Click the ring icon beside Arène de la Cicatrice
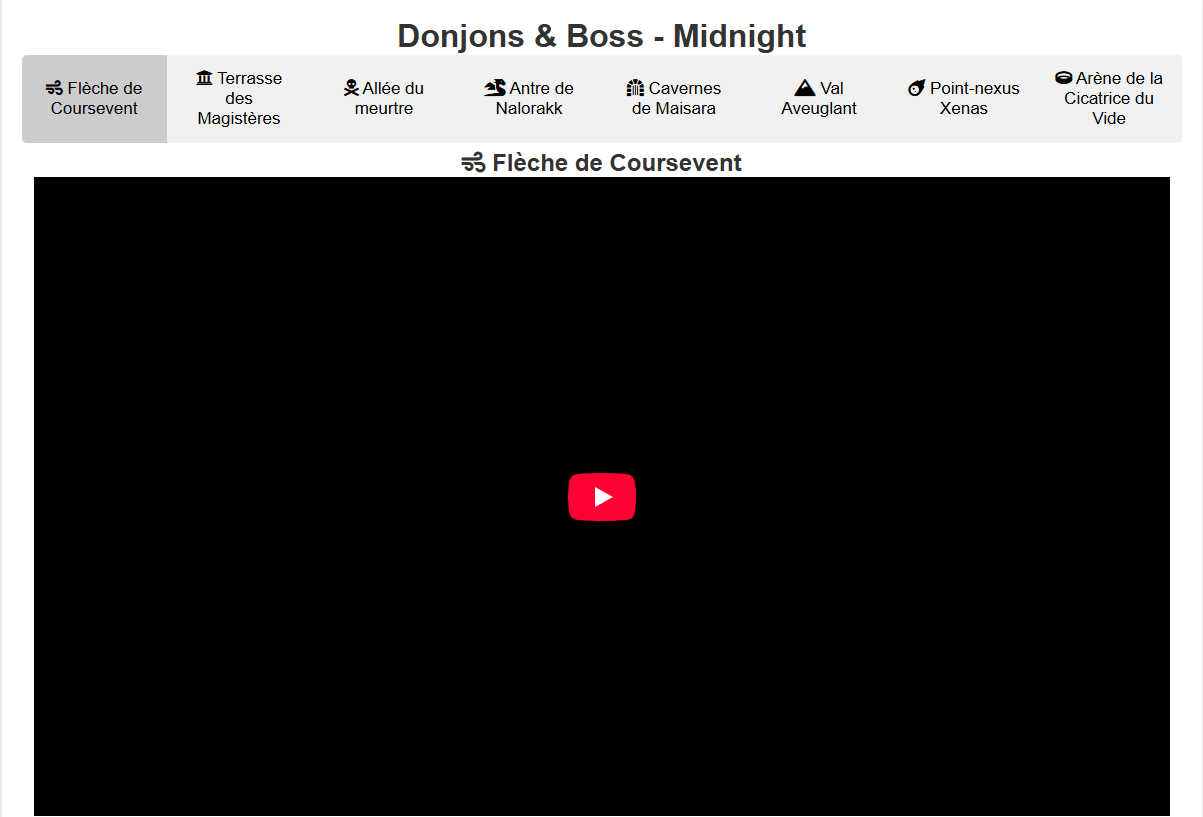This screenshot has width=1203, height=817. point(1064,78)
